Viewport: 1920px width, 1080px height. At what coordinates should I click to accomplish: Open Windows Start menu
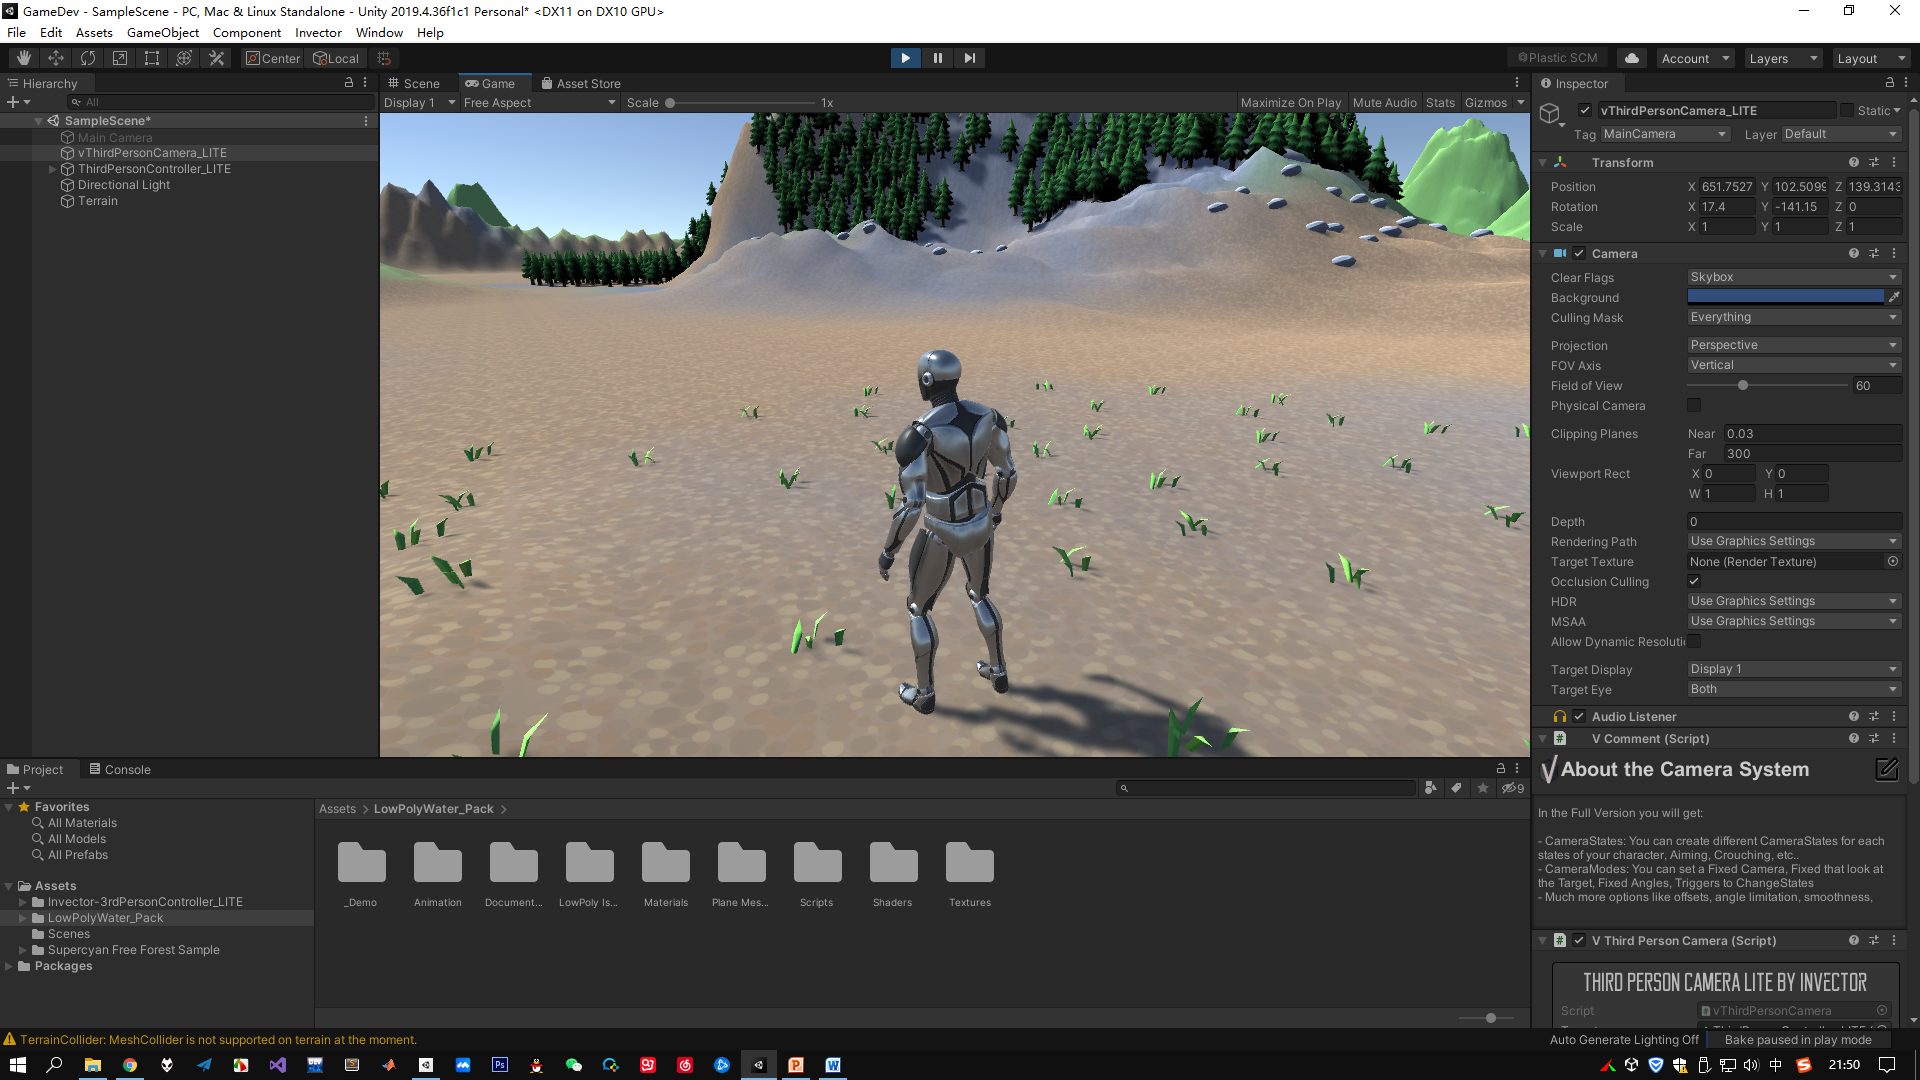(x=18, y=1065)
